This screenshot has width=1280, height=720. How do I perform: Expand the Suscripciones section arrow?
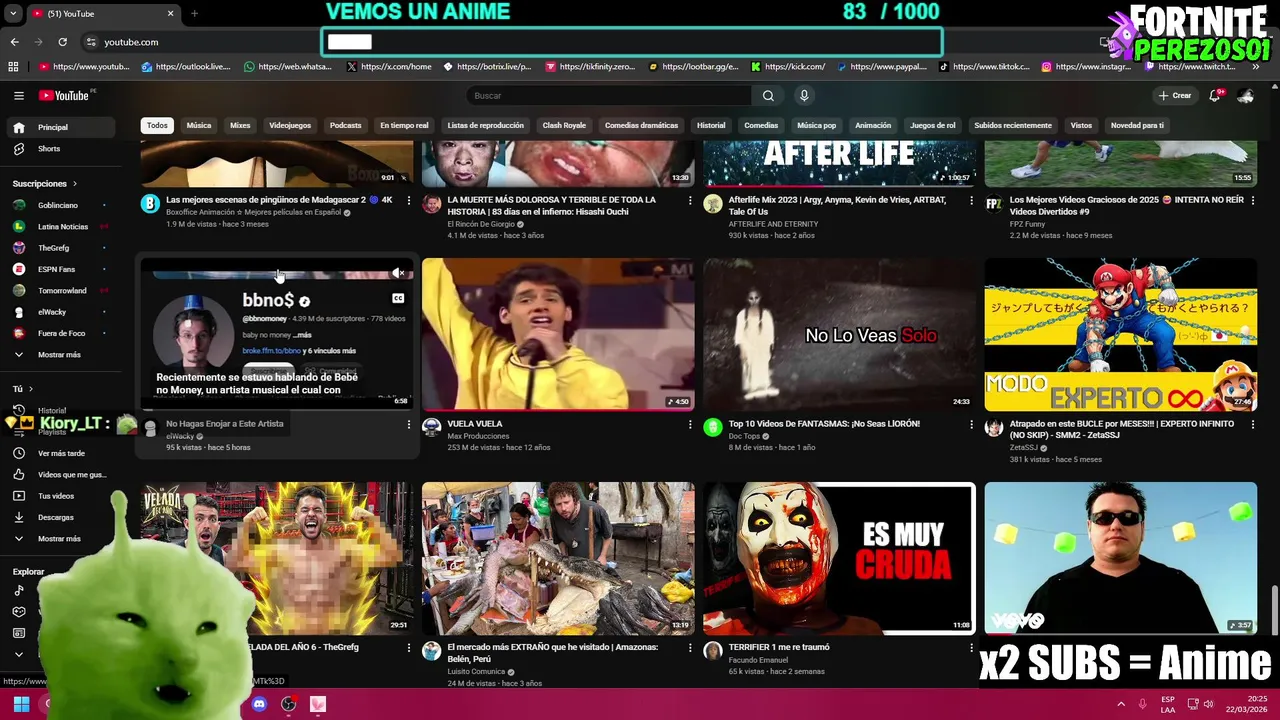(74, 184)
